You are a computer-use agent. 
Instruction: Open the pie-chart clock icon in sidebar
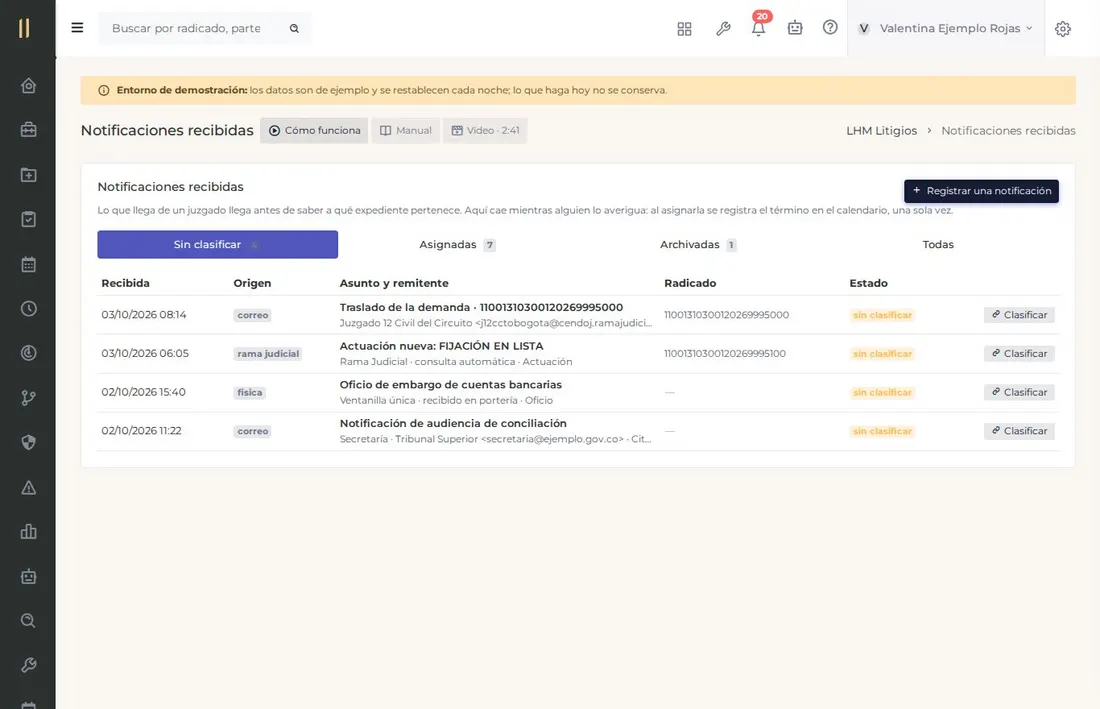[x=28, y=353]
